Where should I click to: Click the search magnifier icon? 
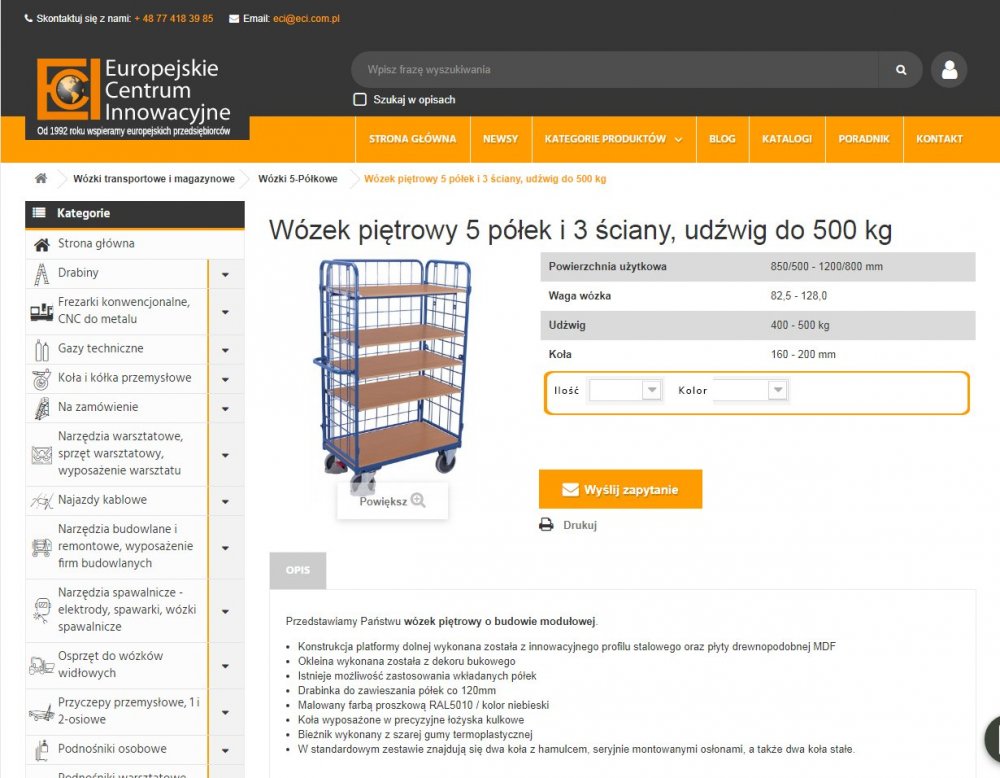pos(901,70)
